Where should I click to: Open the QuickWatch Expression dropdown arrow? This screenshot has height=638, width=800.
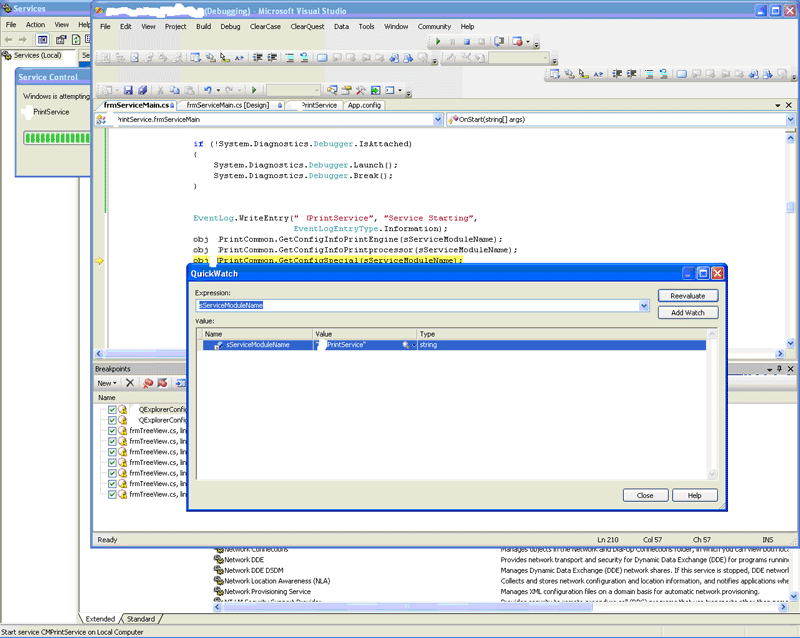[x=643, y=305]
